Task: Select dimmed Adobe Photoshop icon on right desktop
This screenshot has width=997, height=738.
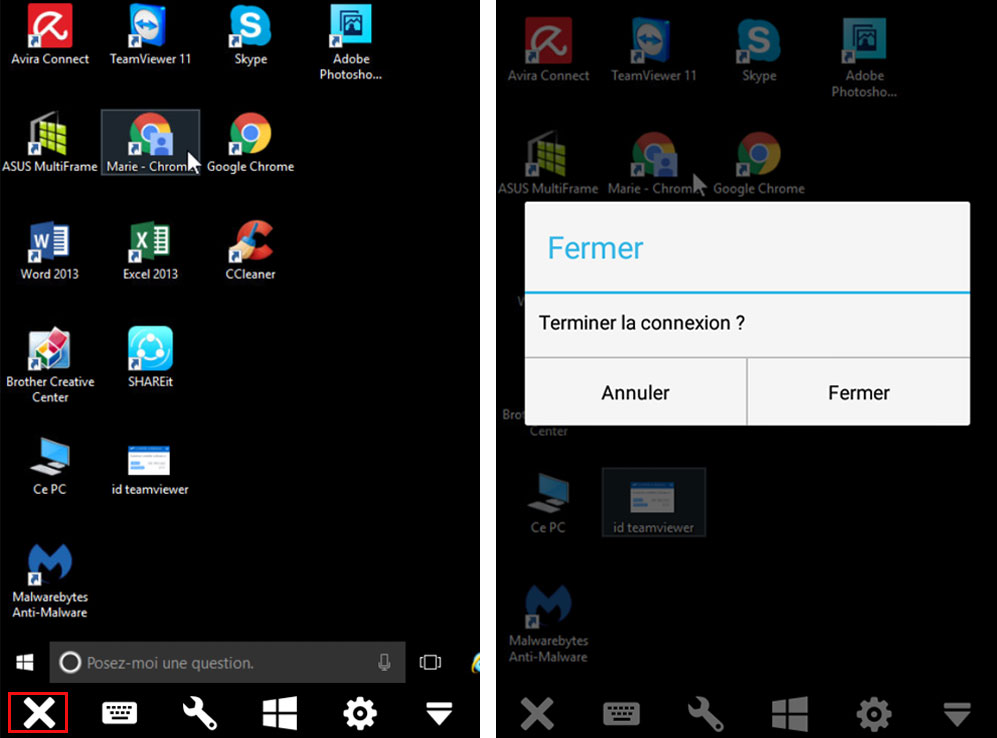Action: (x=864, y=58)
